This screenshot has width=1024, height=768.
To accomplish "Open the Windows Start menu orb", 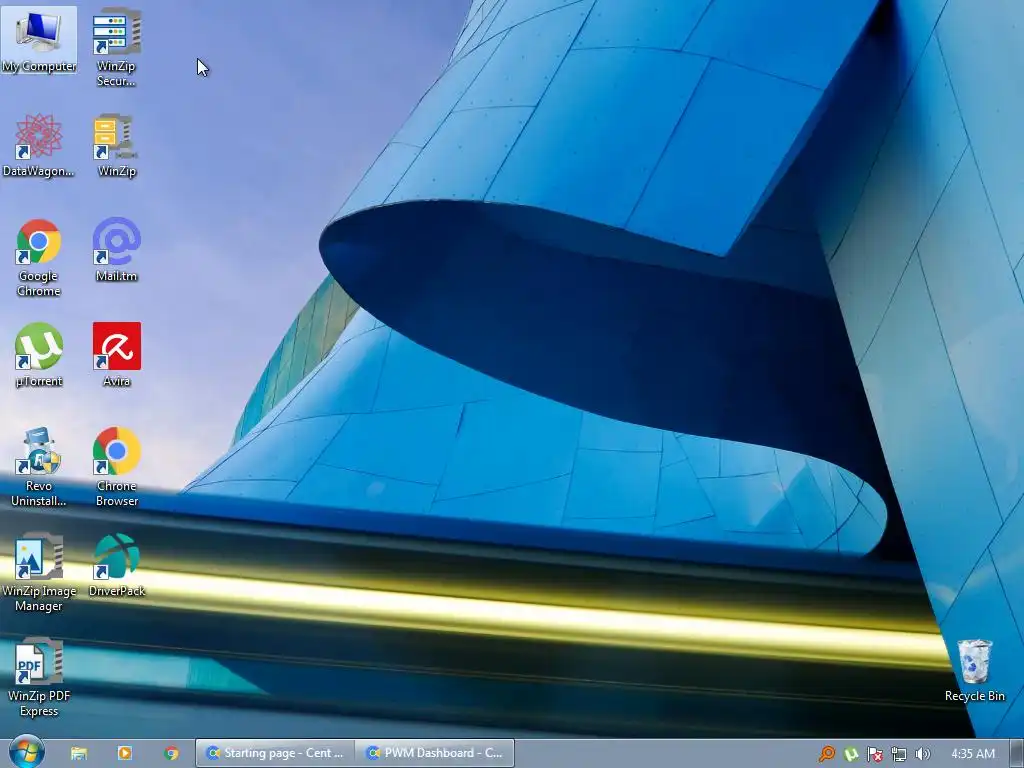I will pos(26,752).
